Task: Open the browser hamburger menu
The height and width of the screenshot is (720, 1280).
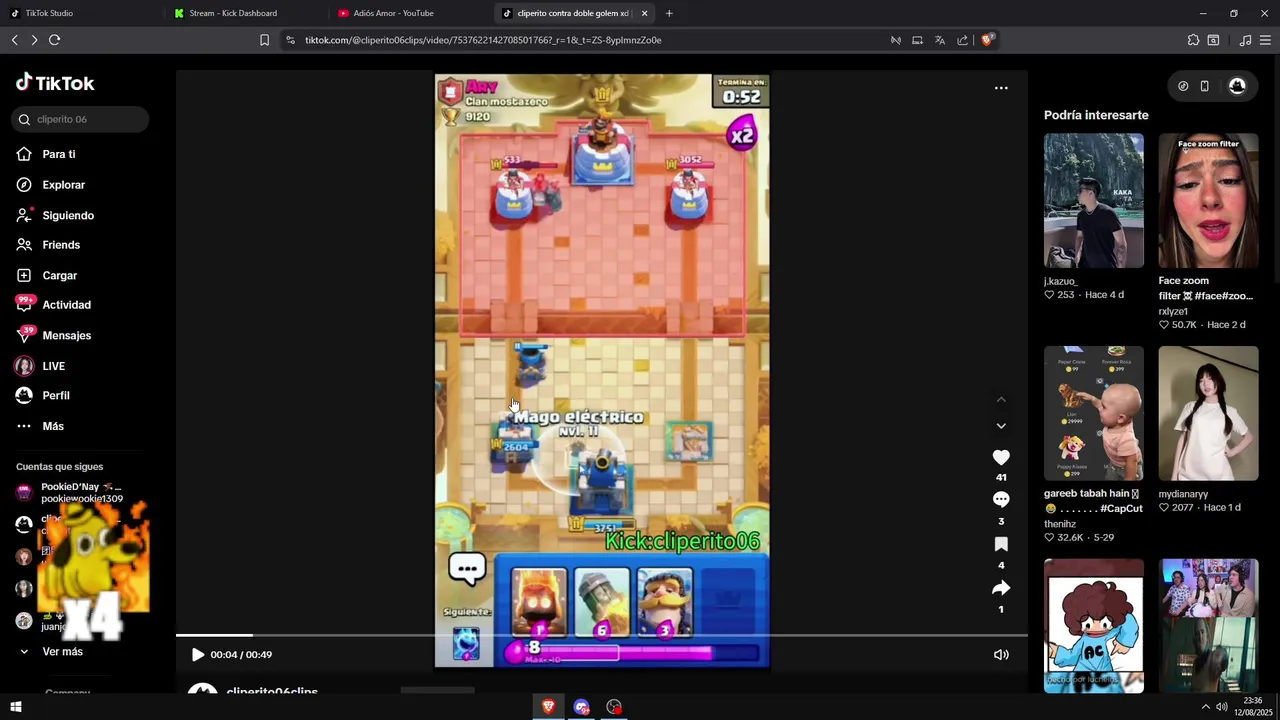Action: pyautogui.click(x=1265, y=40)
